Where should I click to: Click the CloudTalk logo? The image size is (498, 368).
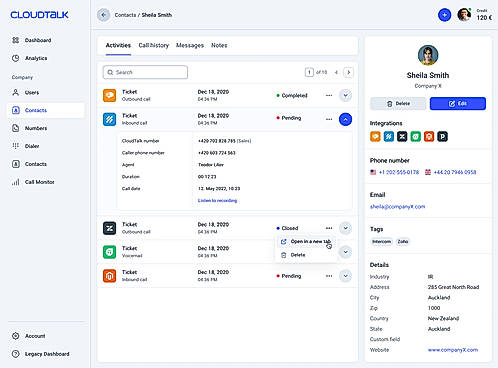pyautogui.click(x=39, y=15)
